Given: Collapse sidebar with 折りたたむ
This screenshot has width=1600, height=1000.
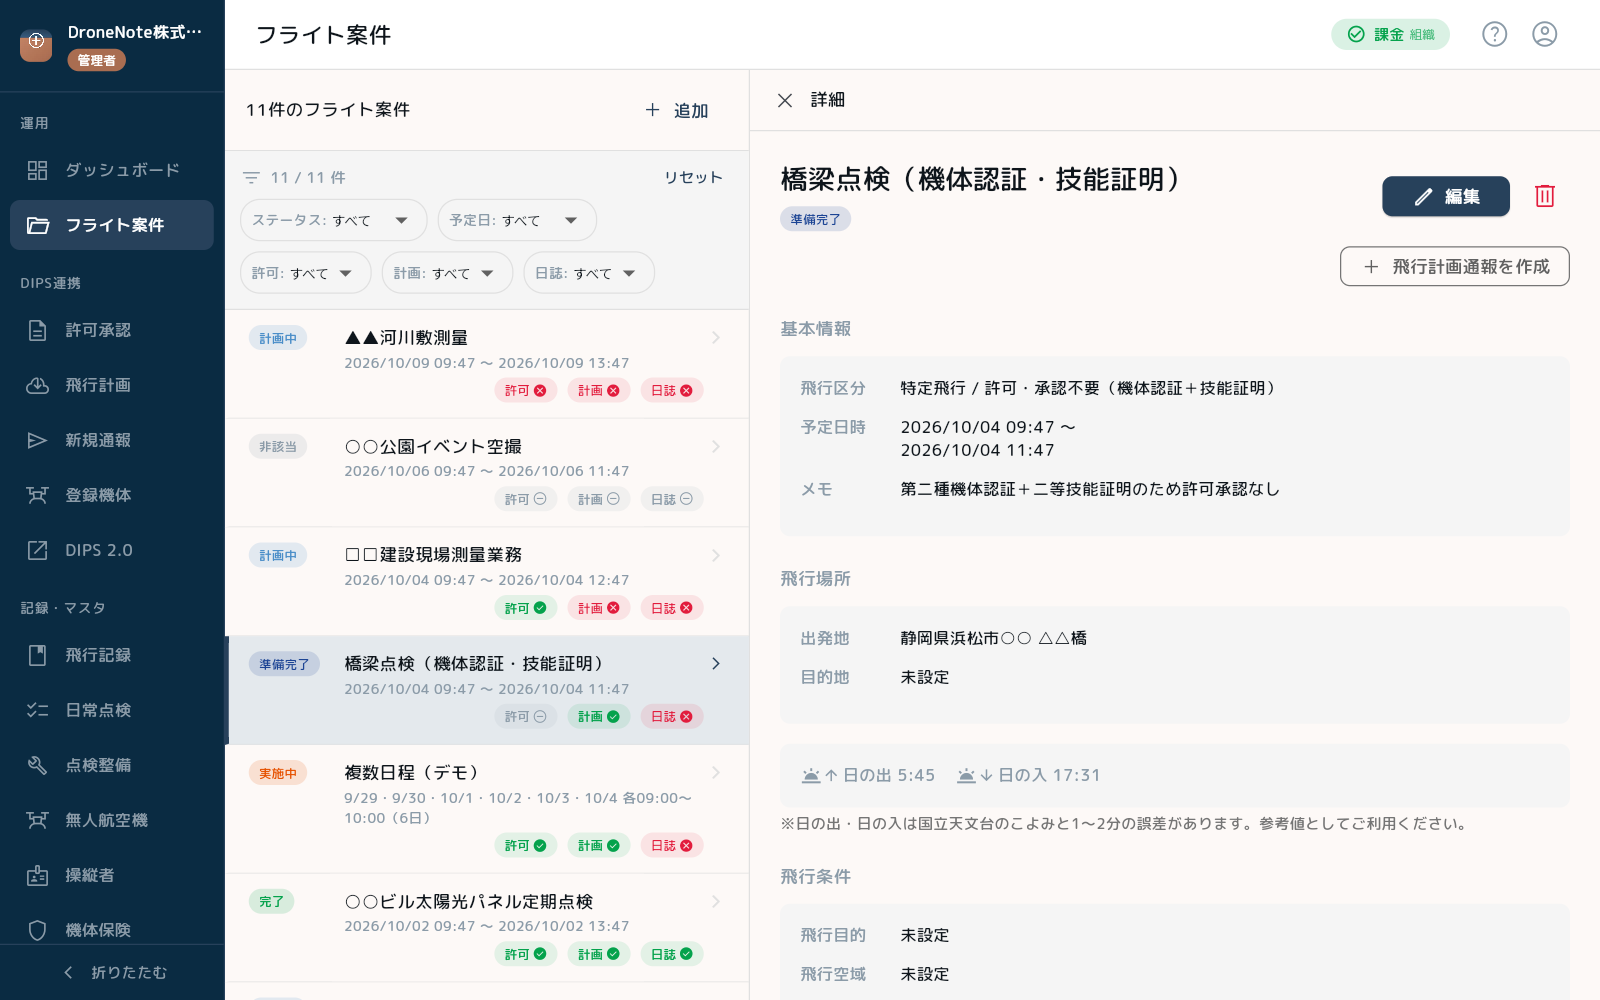Looking at the screenshot, I should click(112, 972).
